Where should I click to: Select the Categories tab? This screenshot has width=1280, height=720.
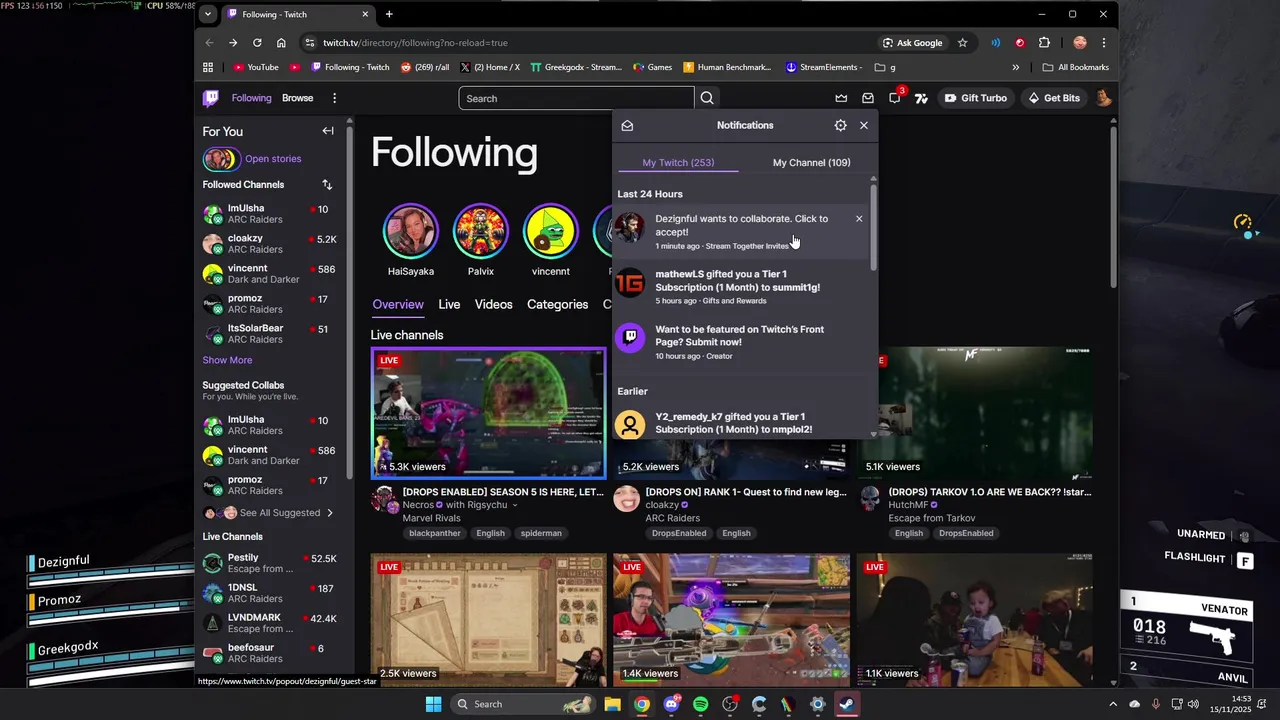pos(557,304)
